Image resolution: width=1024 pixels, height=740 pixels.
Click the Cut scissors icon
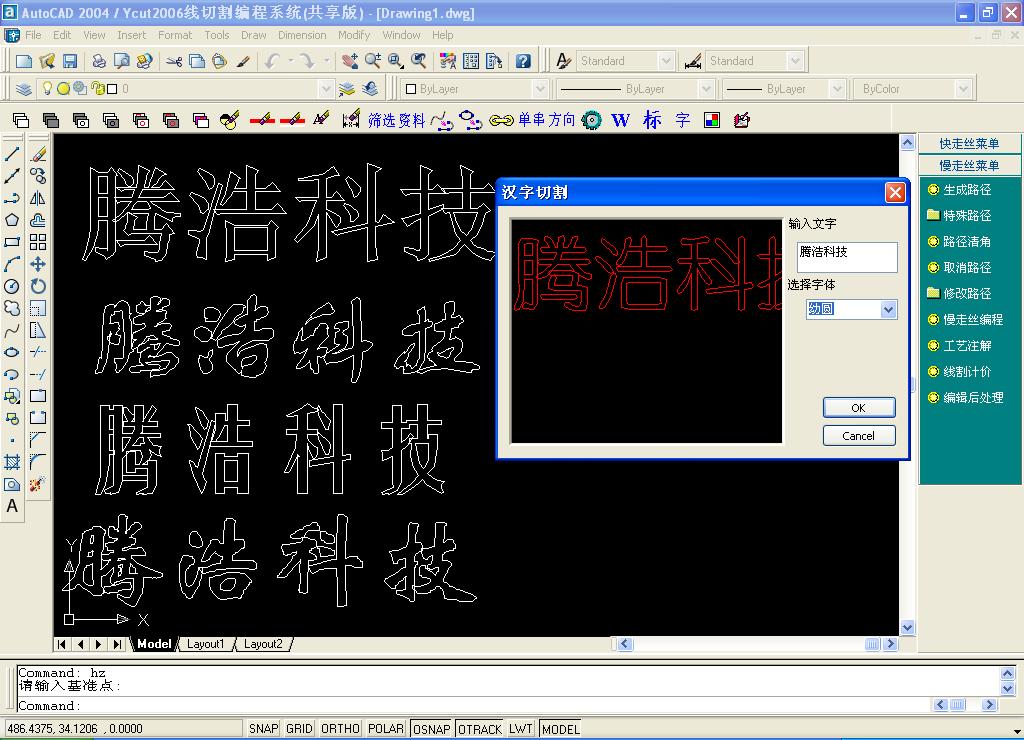(x=174, y=61)
